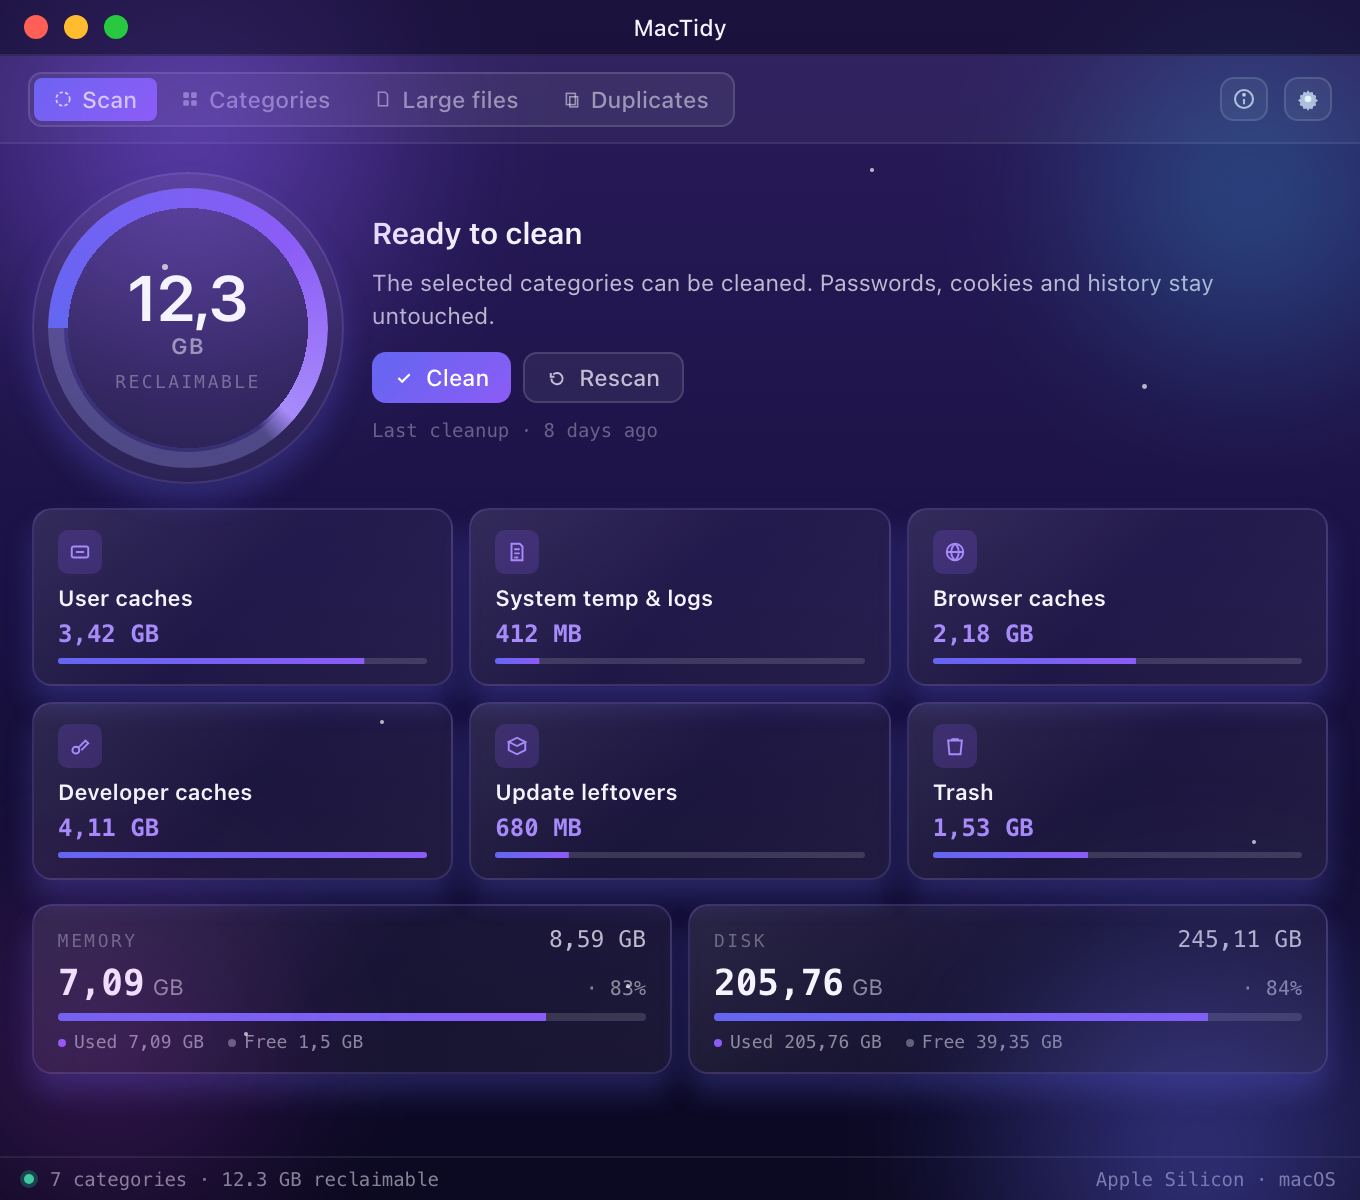
Task: Select the 'User caches' label
Action: tap(125, 598)
